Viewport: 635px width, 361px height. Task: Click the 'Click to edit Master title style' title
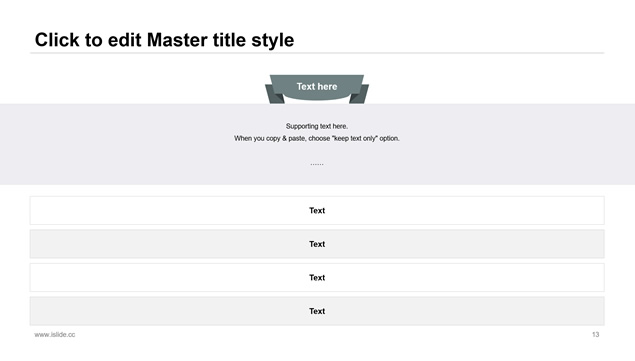point(164,40)
